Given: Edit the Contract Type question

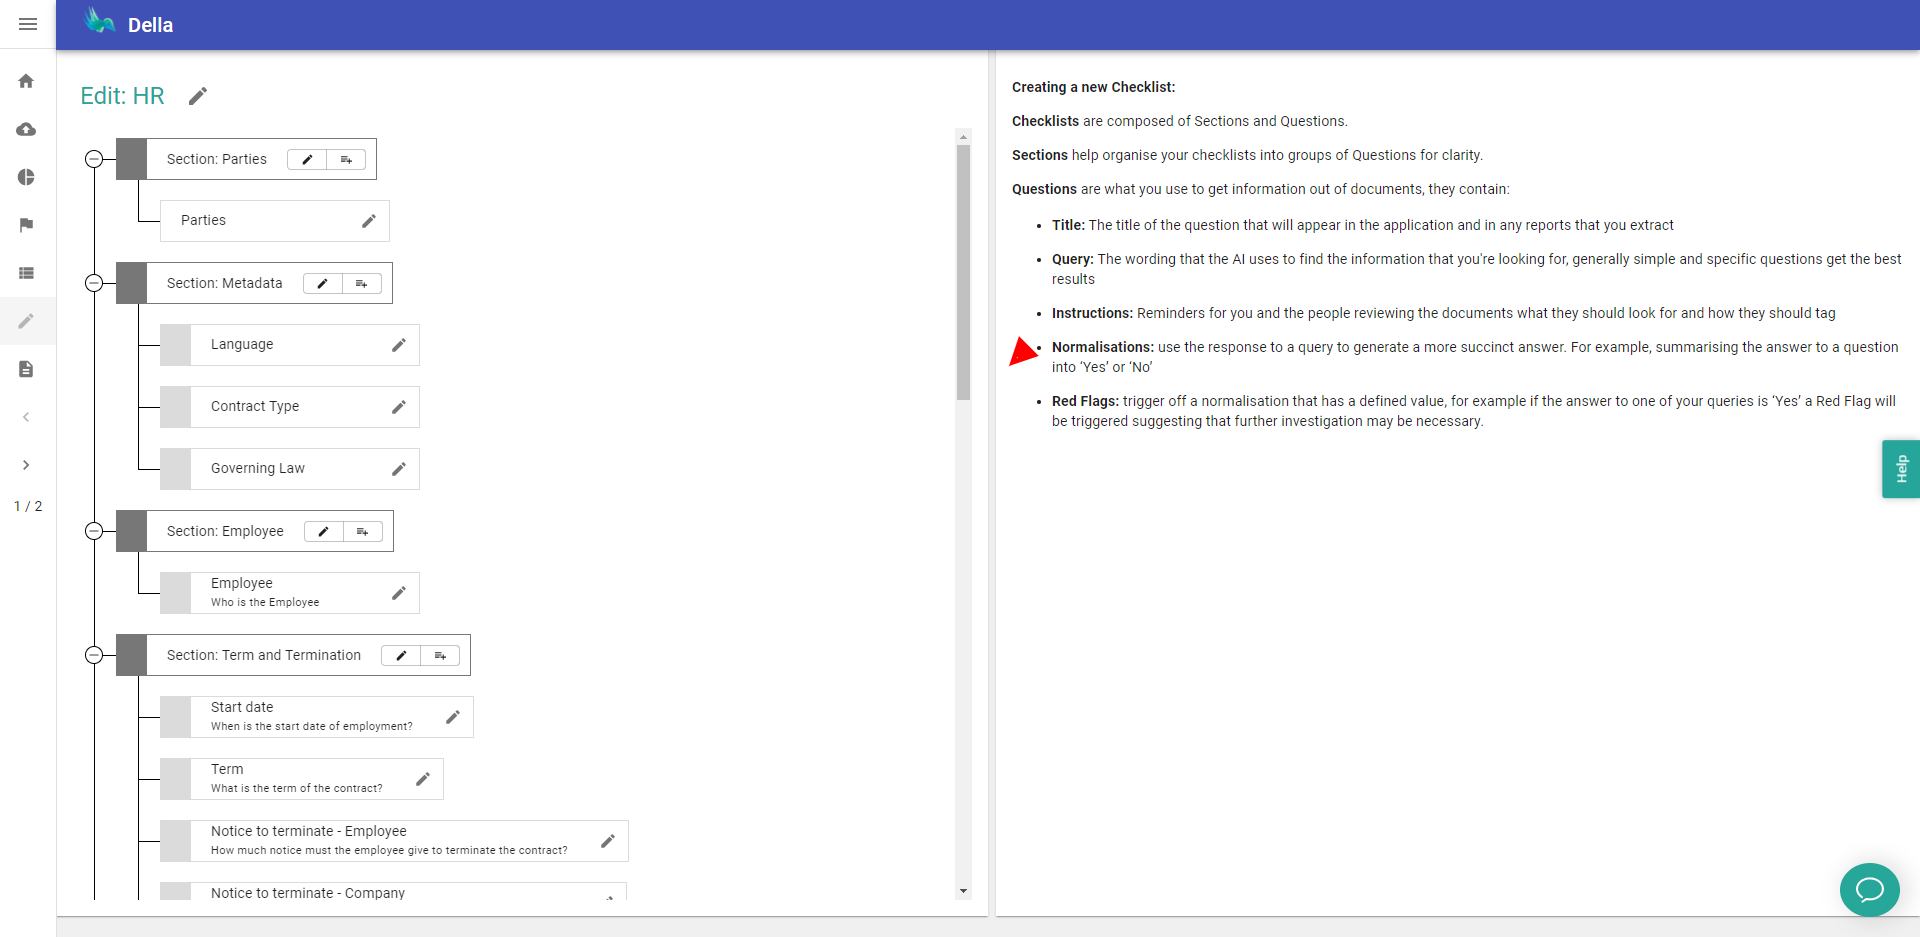Looking at the screenshot, I should [399, 407].
